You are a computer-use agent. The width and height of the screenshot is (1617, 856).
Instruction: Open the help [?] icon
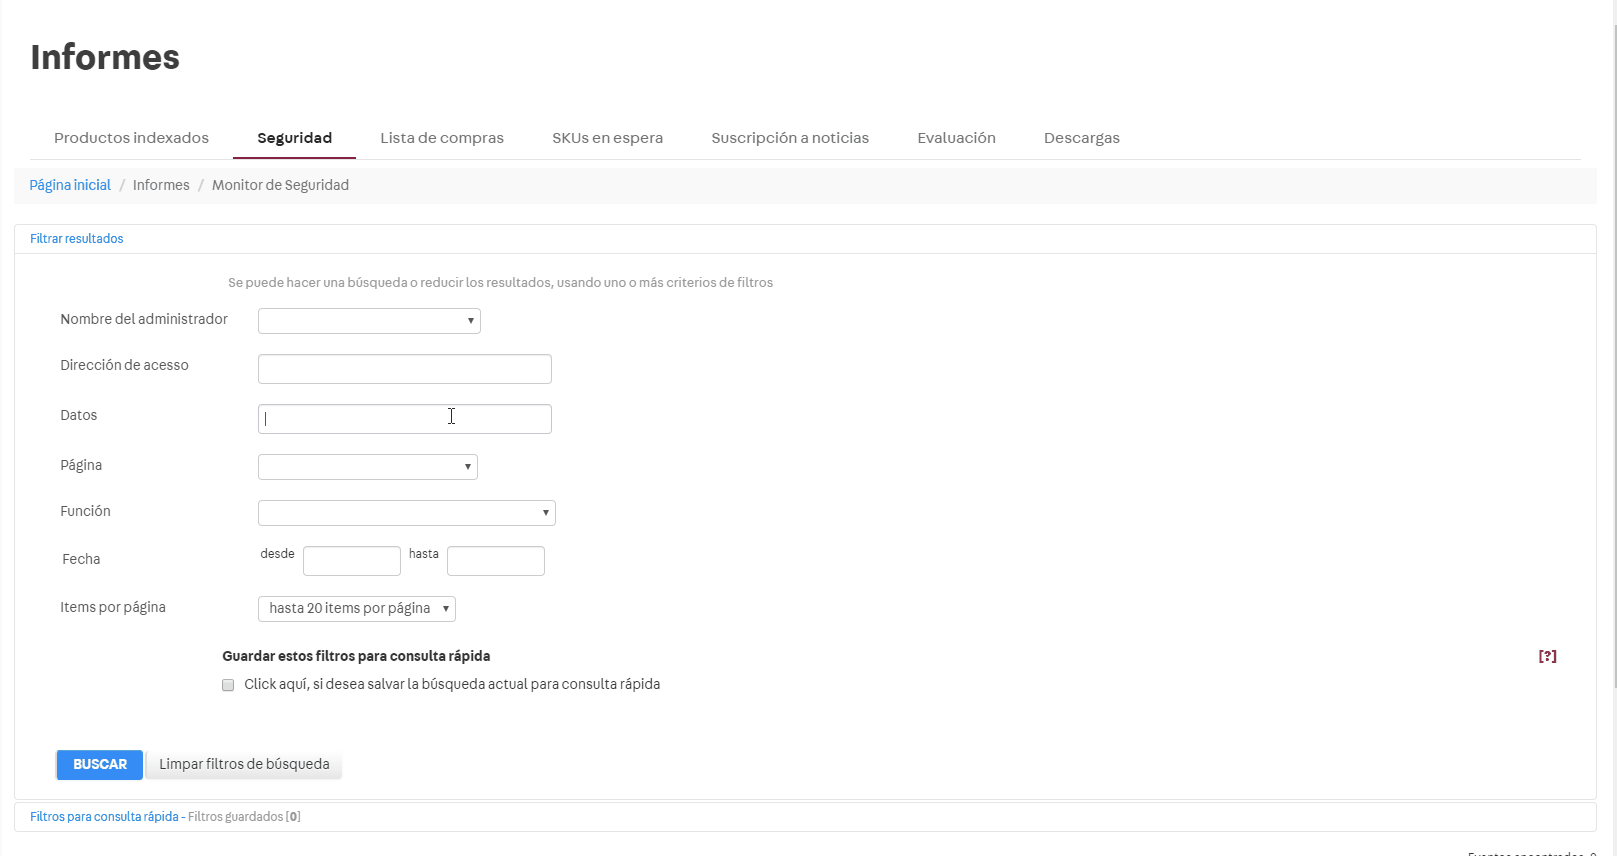[1547, 656]
